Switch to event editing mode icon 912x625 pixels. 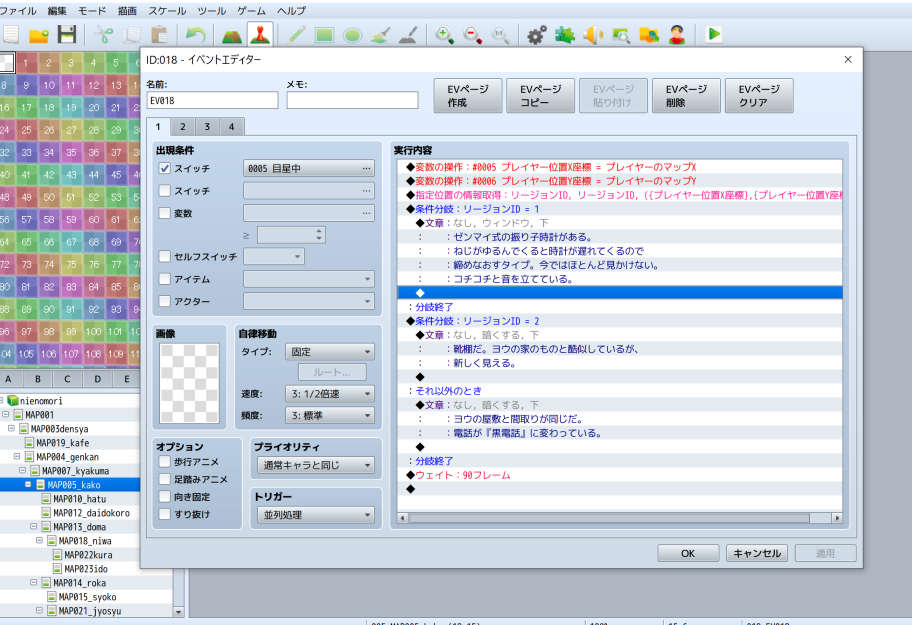click(259, 35)
